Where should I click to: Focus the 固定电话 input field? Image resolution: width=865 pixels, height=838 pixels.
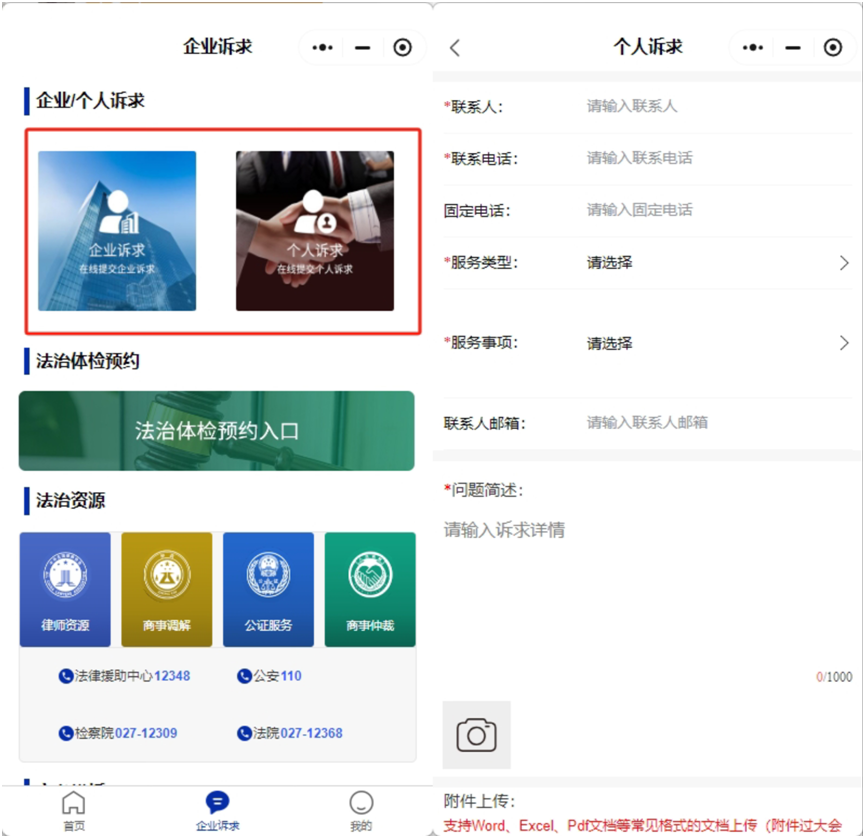[717, 210]
